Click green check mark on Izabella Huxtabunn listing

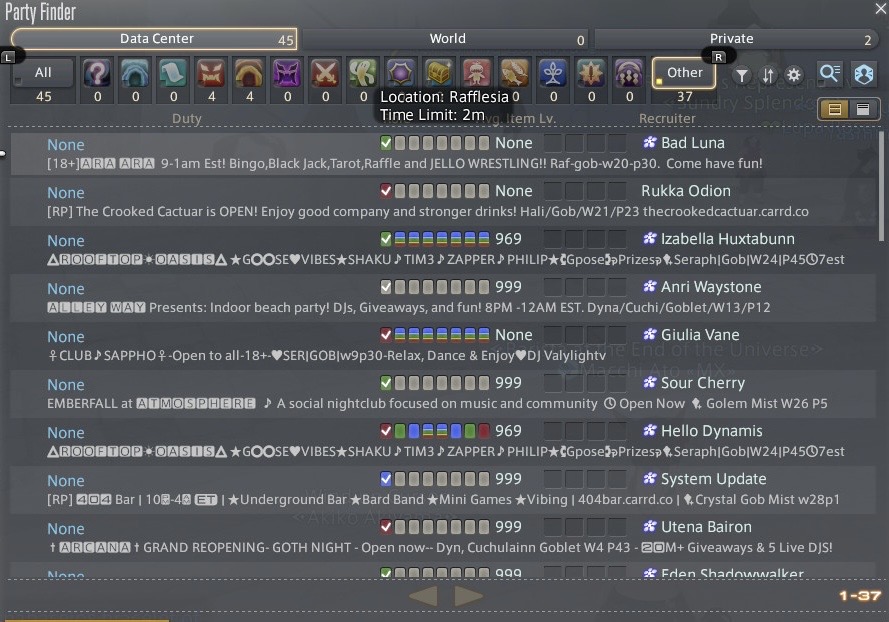pos(386,239)
